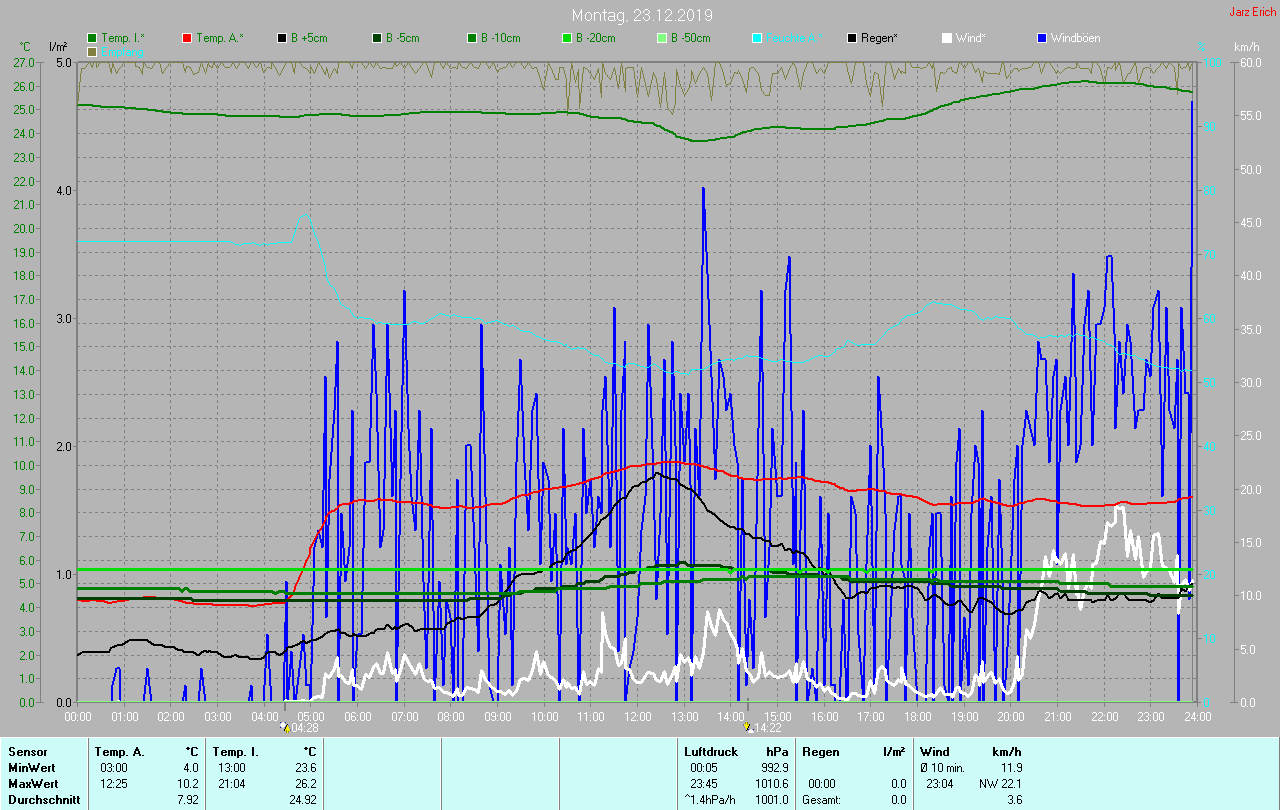Image resolution: width=1280 pixels, height=810 pixels.
Task: Click the black Regen* legend square
Action: (x=852, y=38)
